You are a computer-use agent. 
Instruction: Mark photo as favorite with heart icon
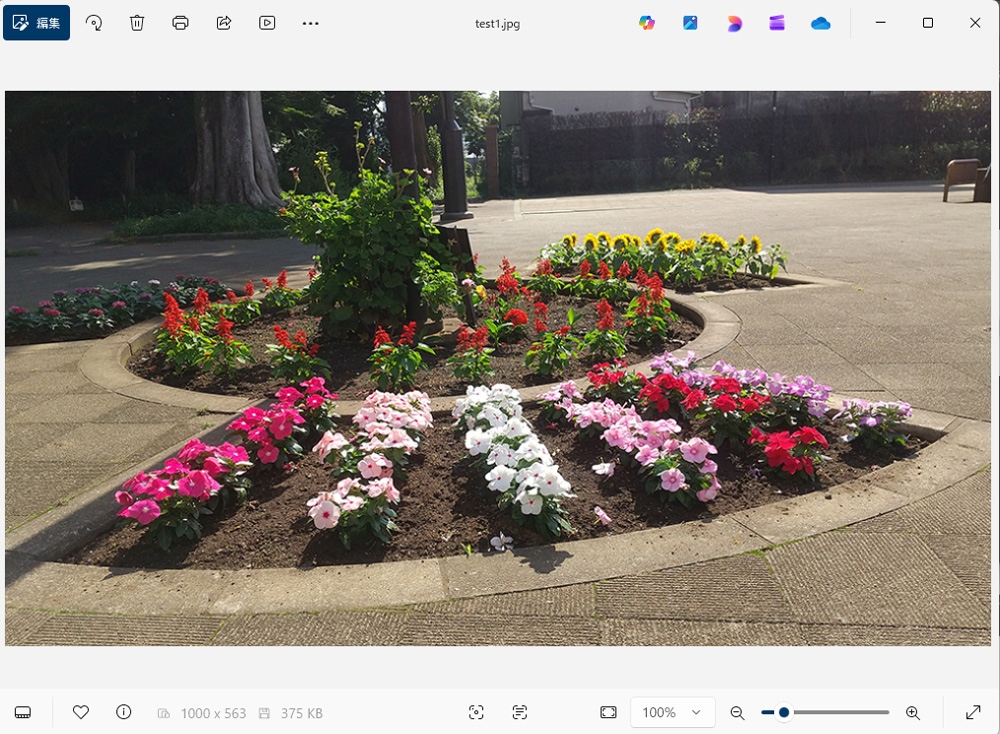pyautogui.click(x=81, y=712)
